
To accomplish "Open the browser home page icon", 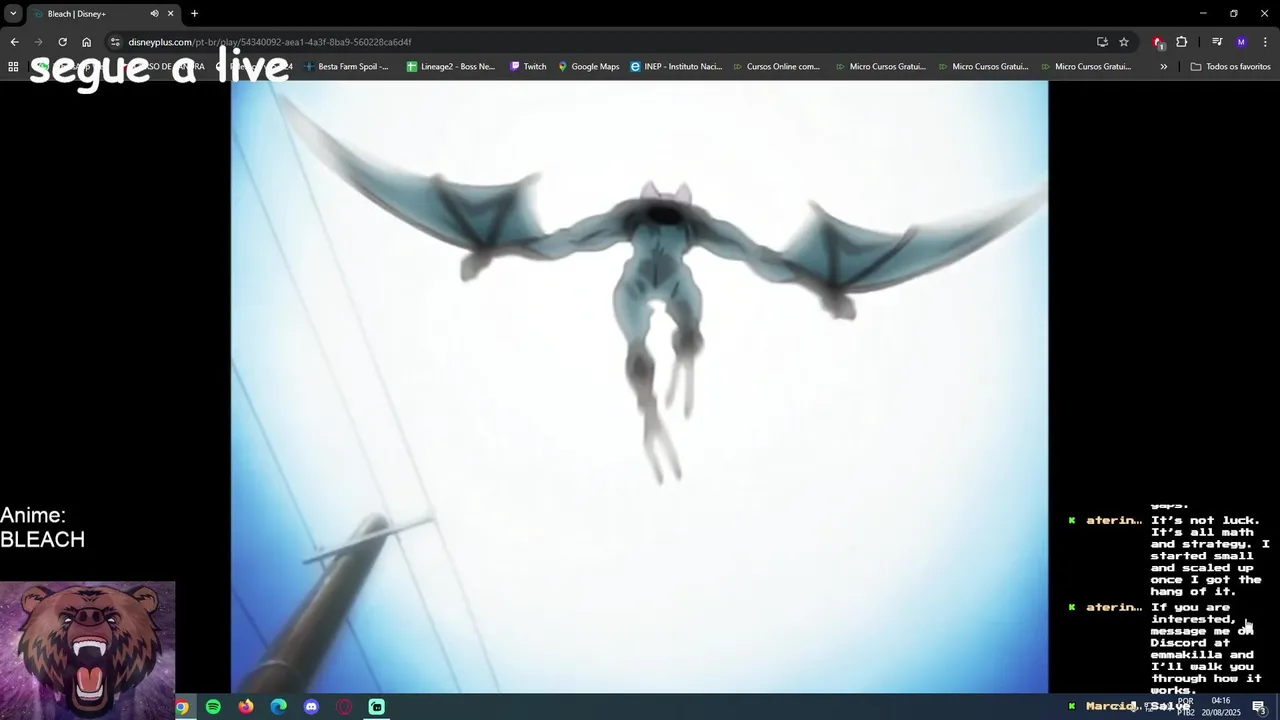I will pos(86,42).
